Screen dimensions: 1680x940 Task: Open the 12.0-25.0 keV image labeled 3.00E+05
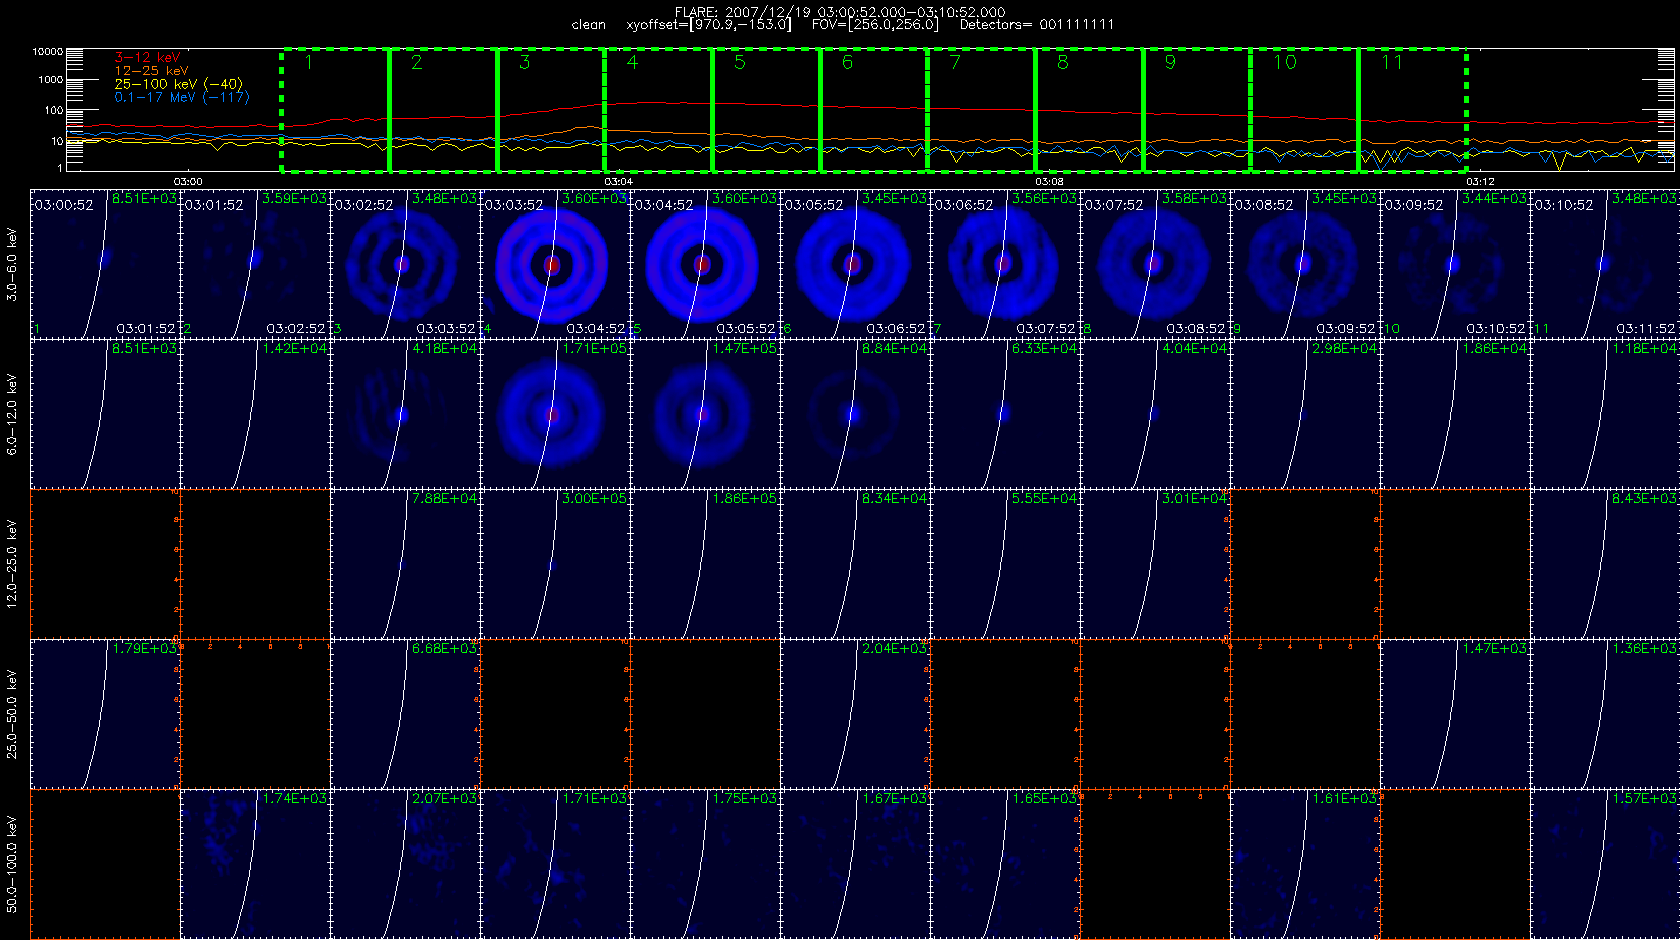tap(555, 564)
